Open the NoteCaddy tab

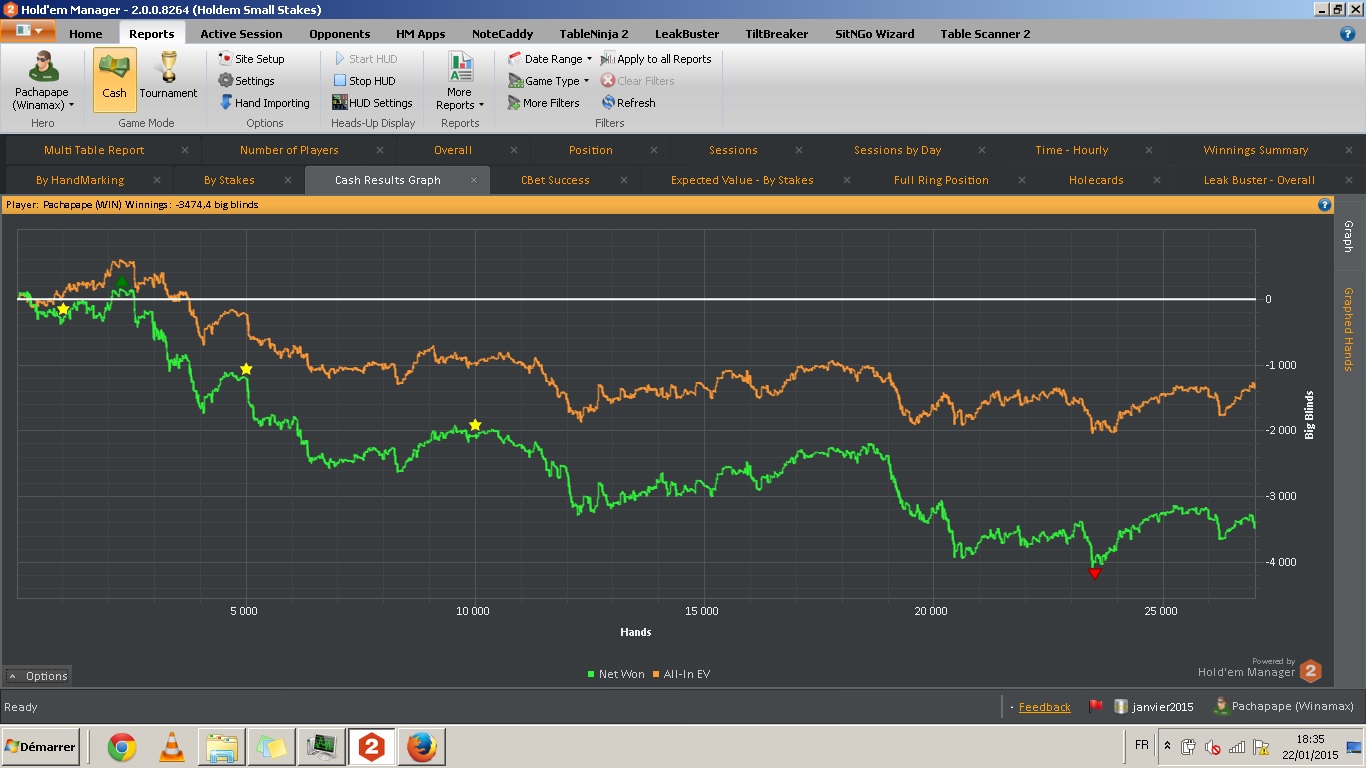point(502,34)
